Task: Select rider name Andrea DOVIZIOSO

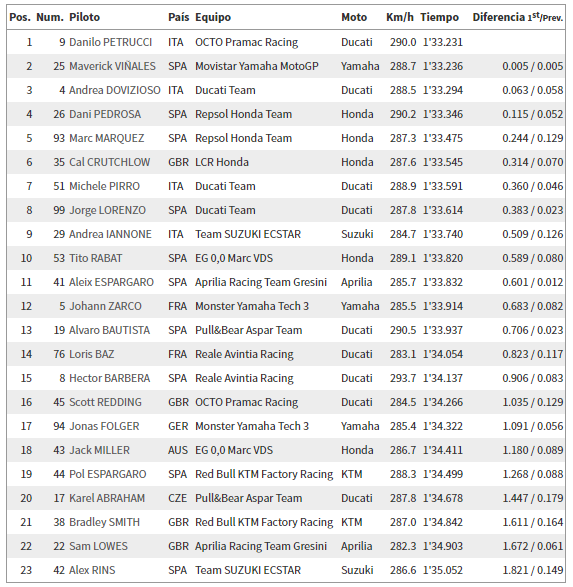Action: pos(115,90)
